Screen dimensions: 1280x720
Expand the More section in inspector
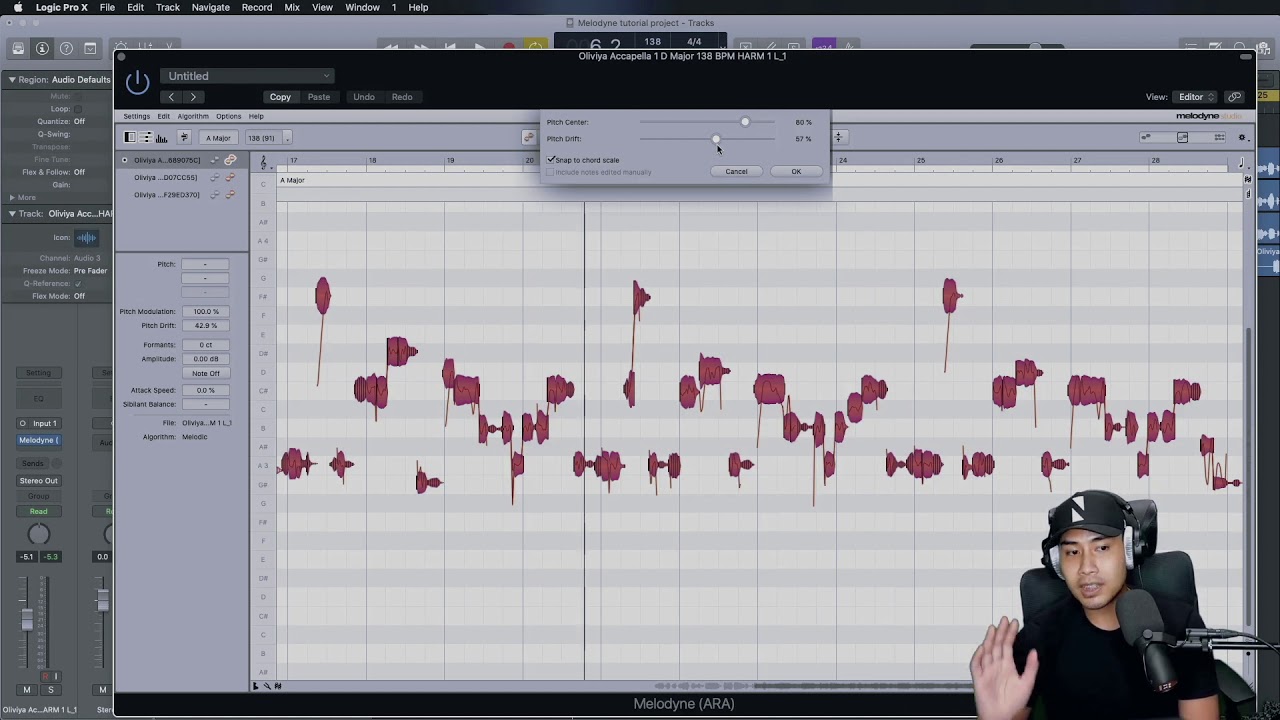(12, 197)
